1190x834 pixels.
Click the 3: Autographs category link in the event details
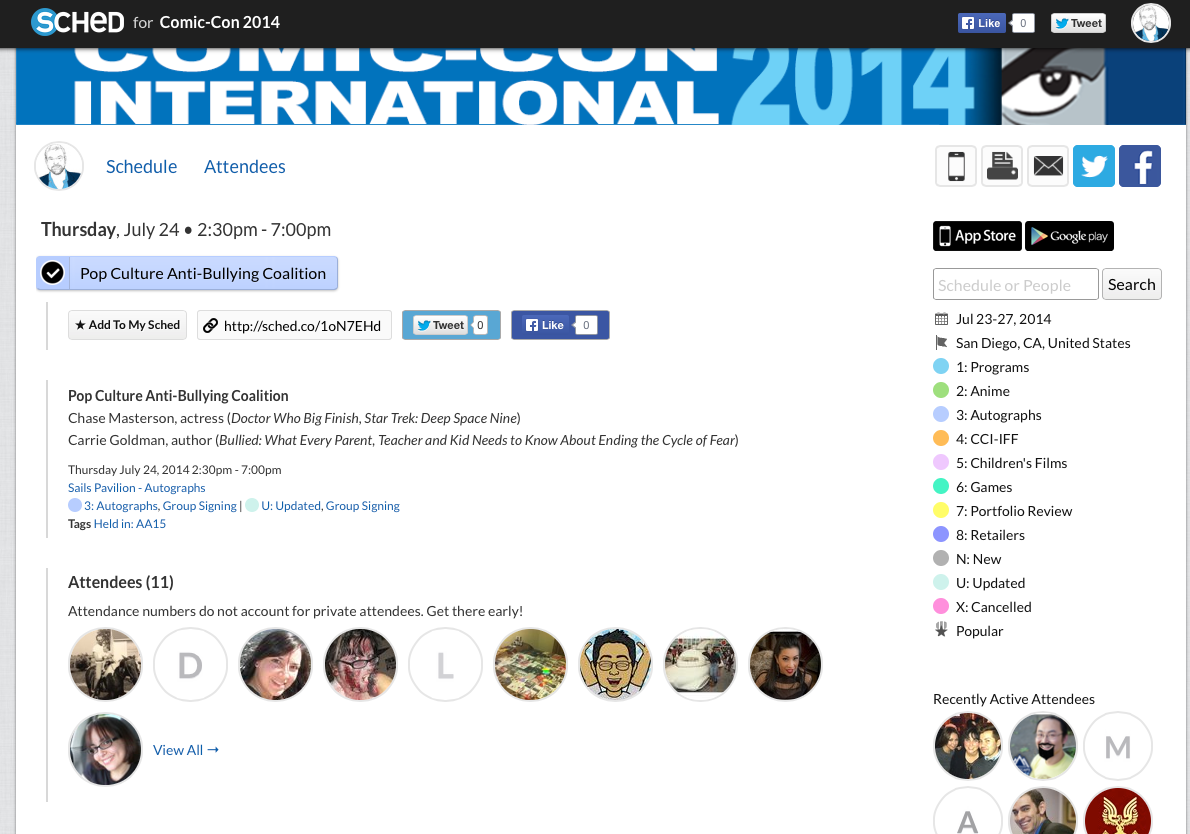121,505
